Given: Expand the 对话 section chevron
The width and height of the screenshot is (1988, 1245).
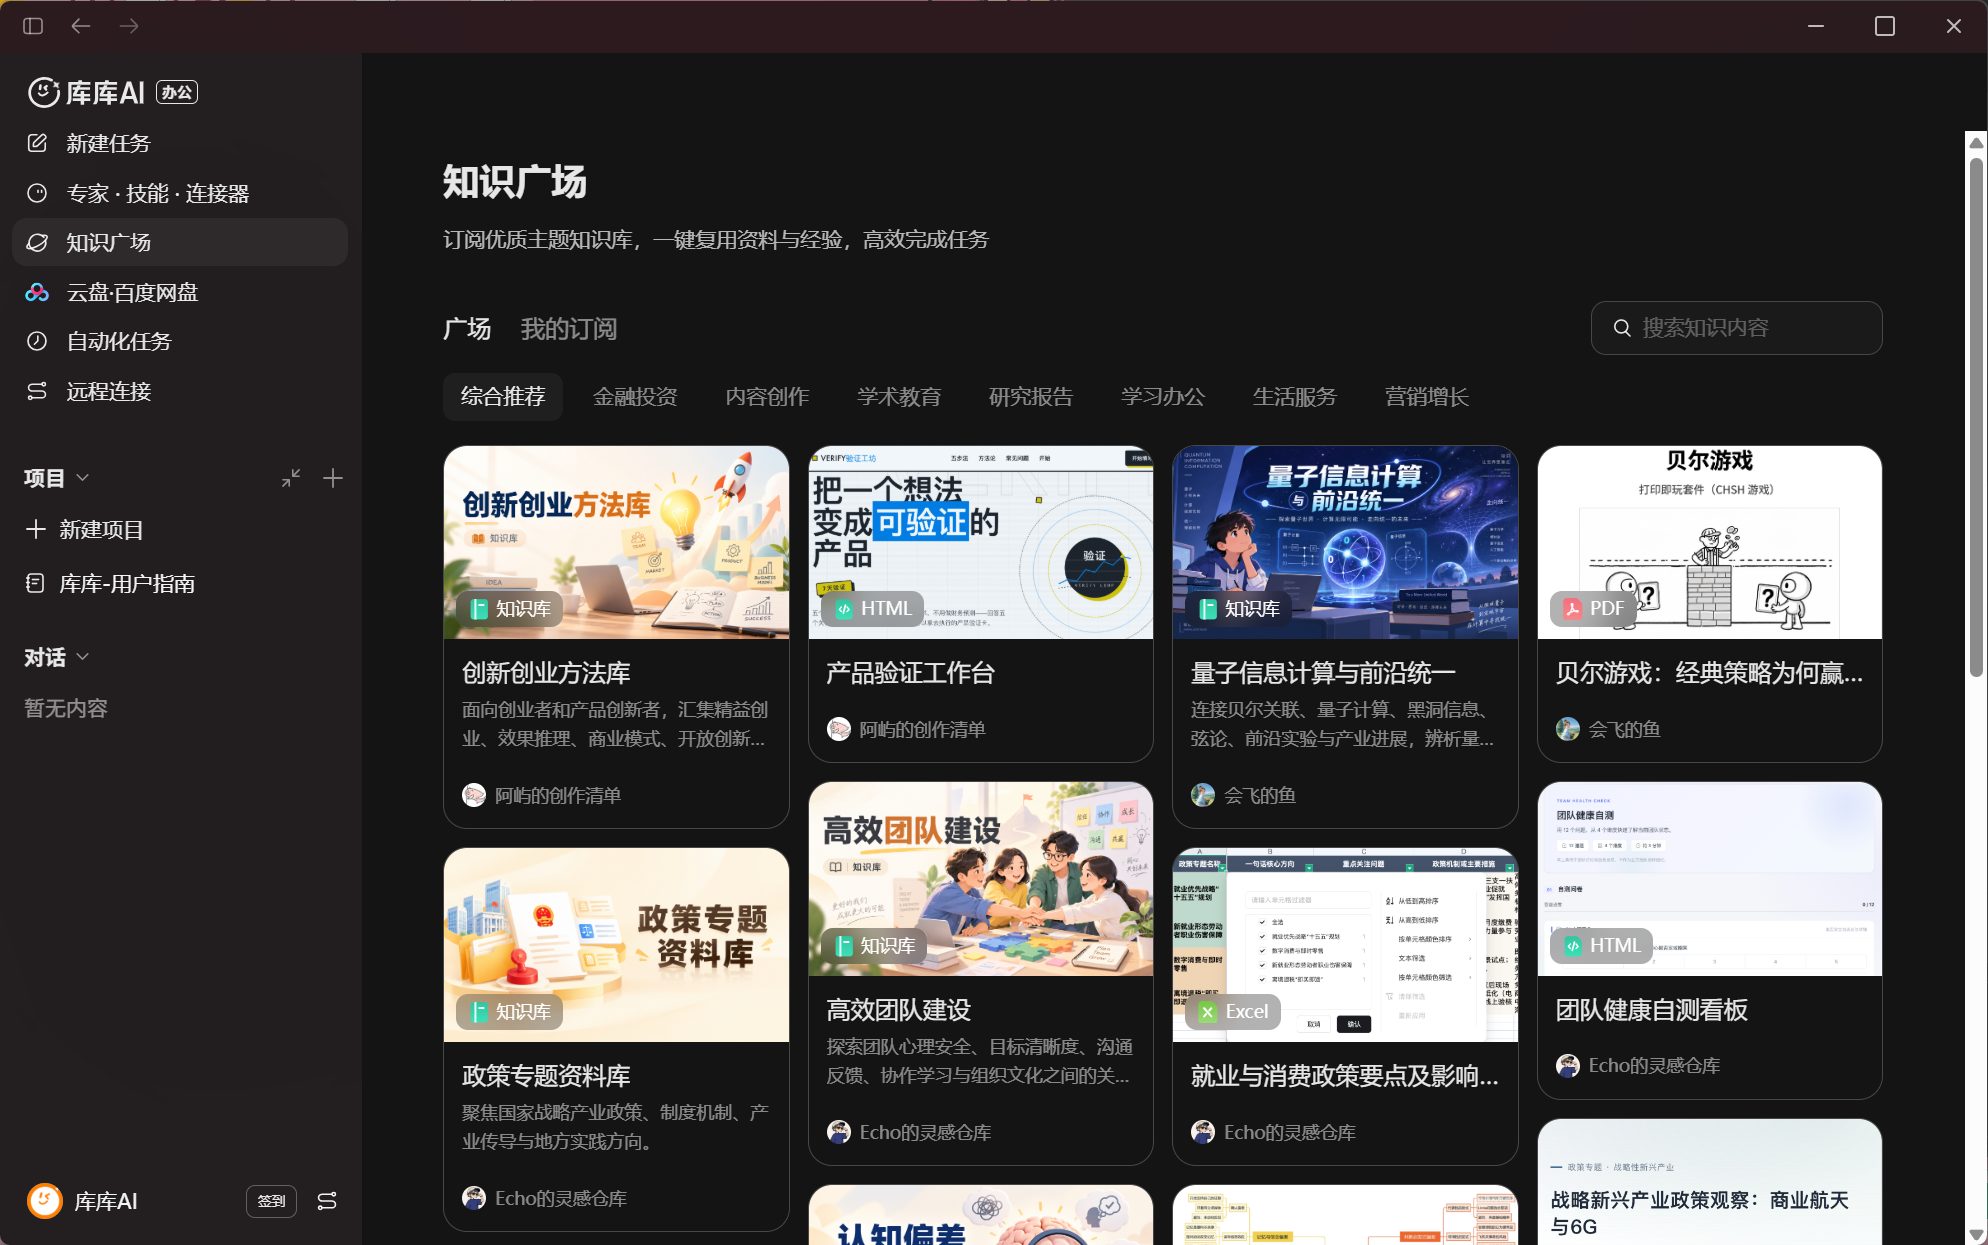Looking at the screenshot, I should [83, 657].
